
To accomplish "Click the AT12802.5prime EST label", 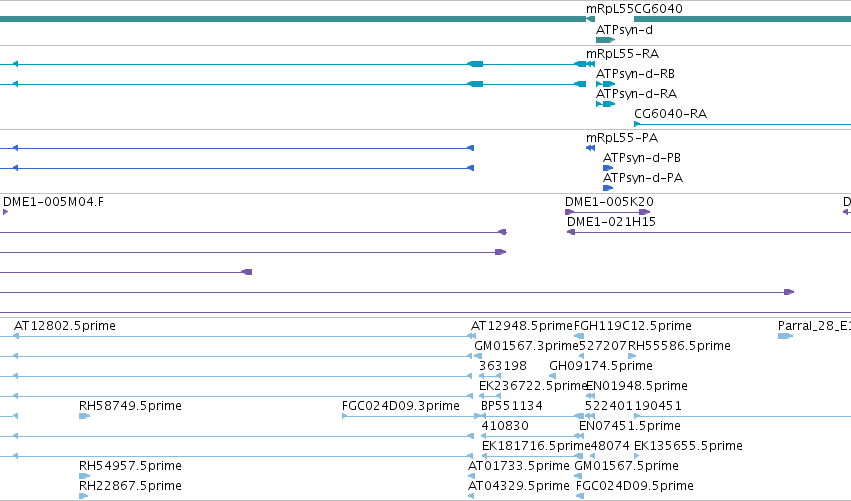I will click(x=65, y=326).
